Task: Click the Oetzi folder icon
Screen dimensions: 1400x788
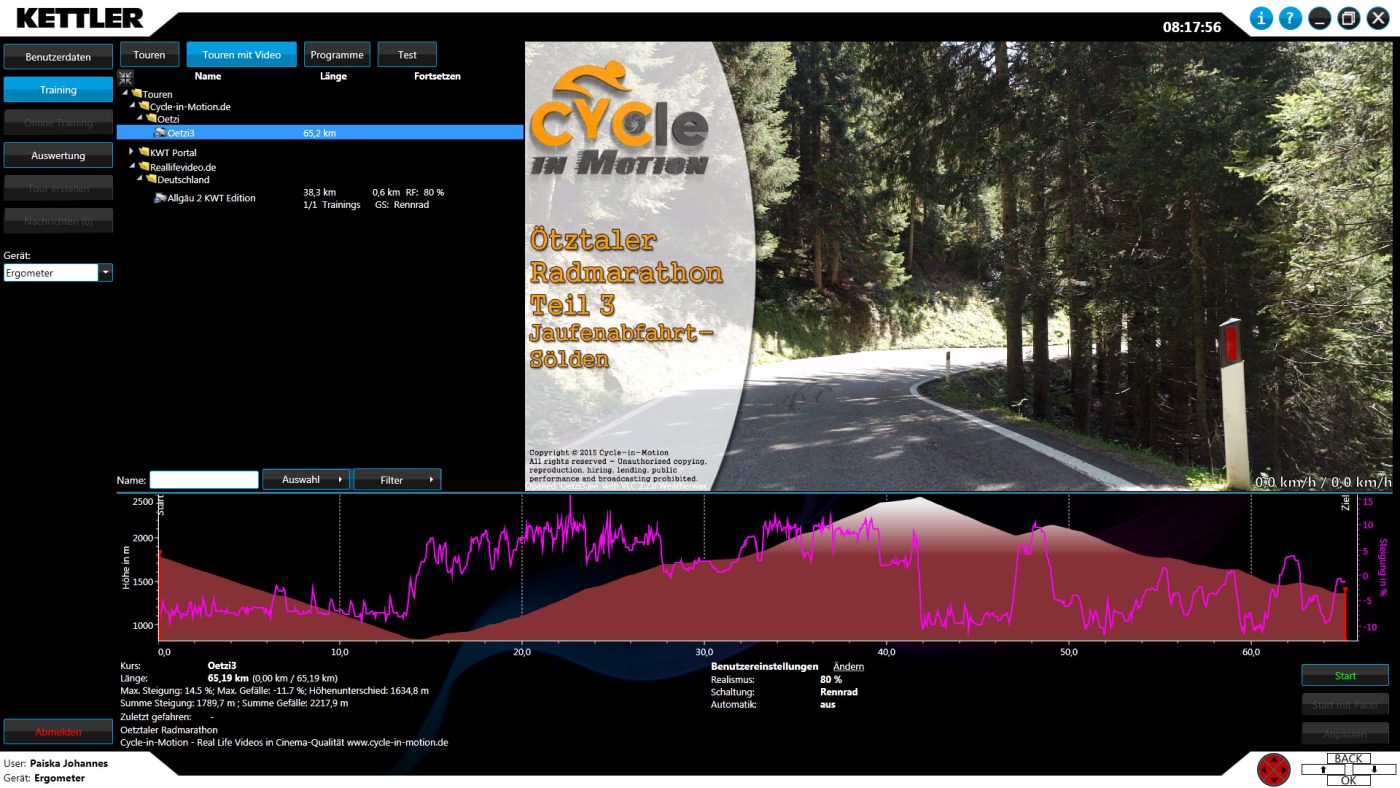Action: [151, 118]
